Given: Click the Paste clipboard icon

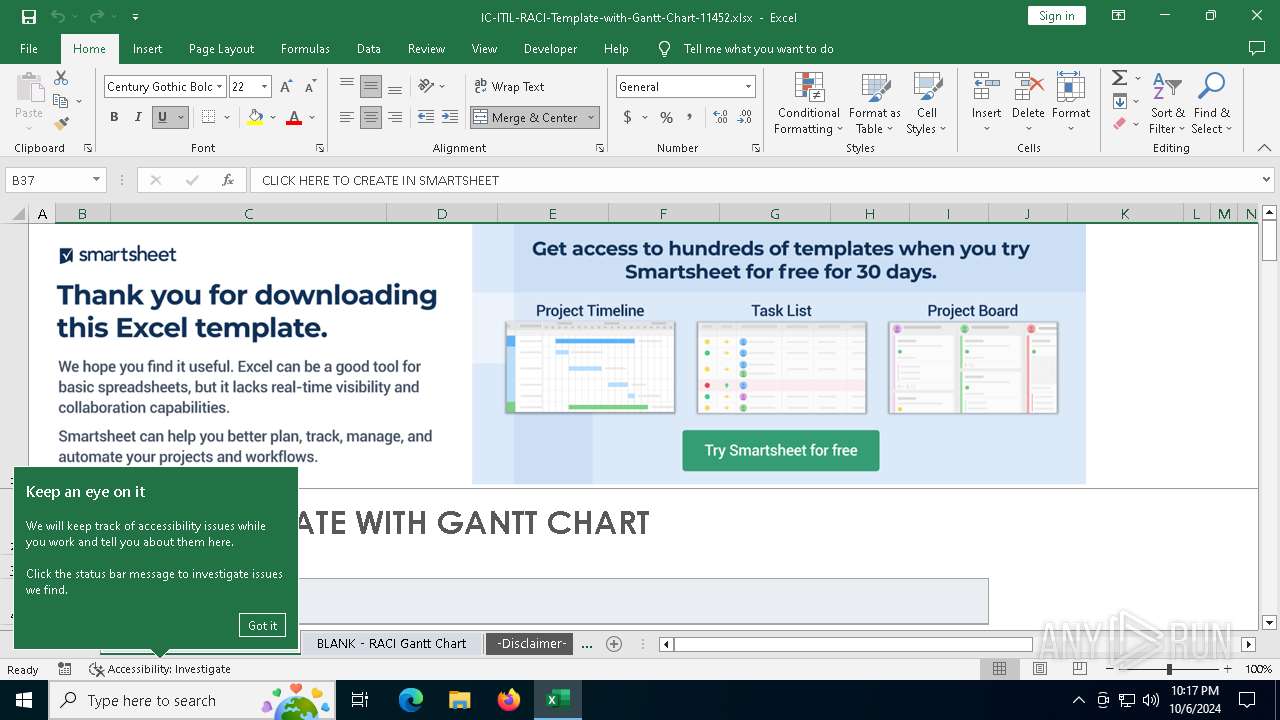Looking at the screenshot, I should click(29, 87).
